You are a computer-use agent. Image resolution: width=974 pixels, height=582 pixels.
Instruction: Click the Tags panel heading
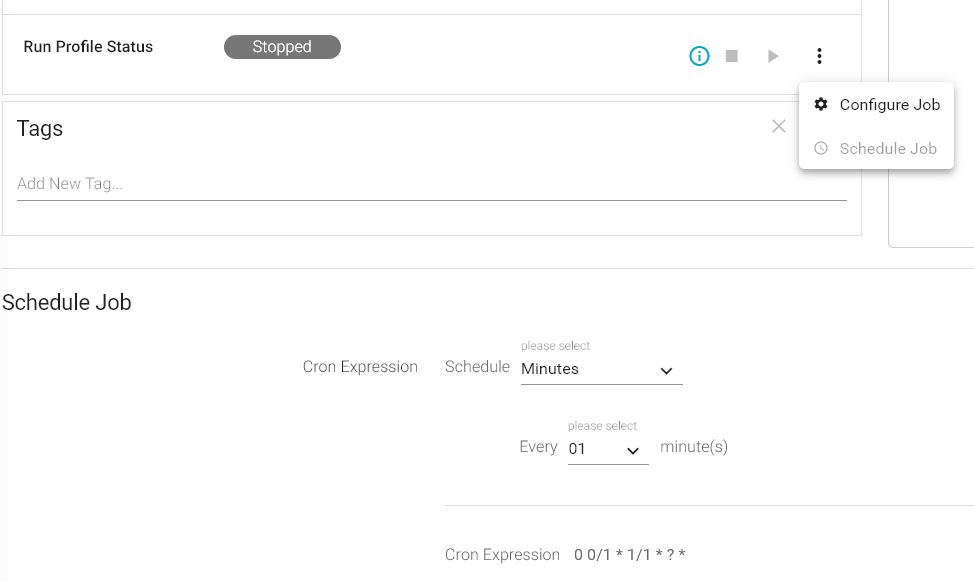pyautogui.click(x=39, y=128)
